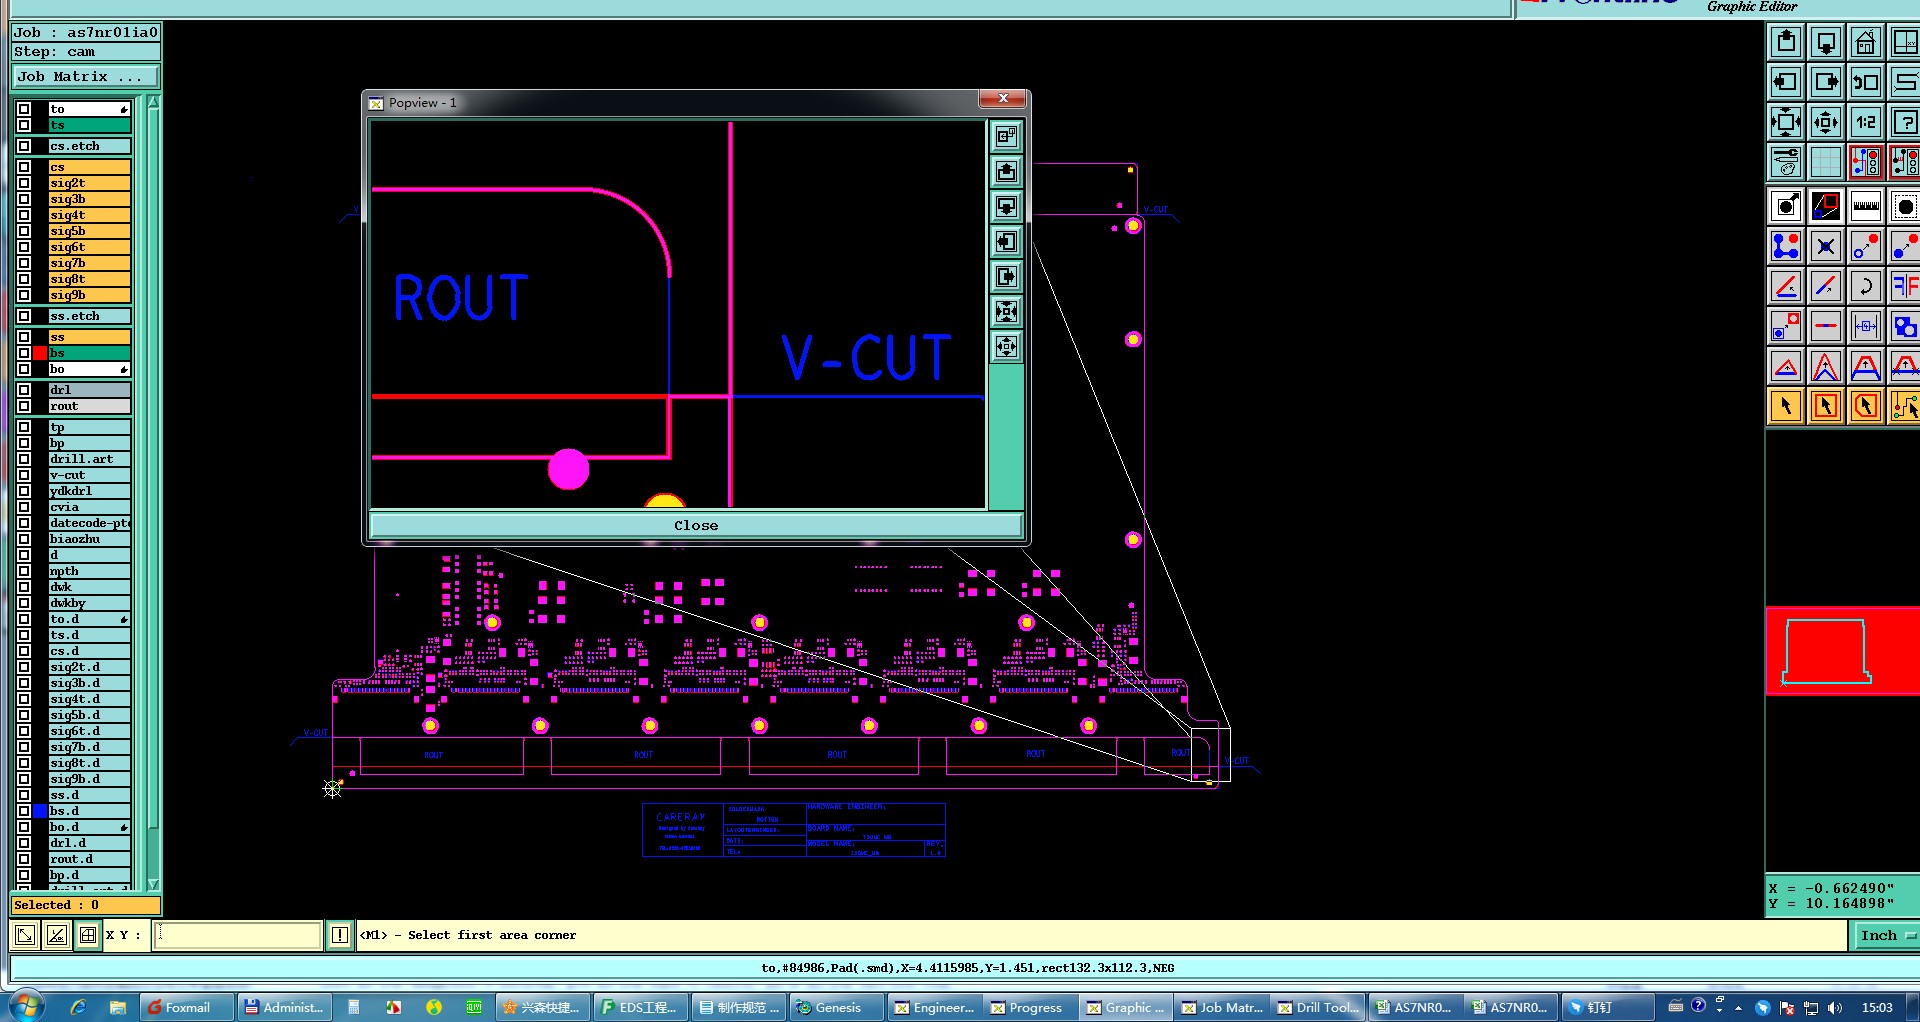This screenshot has width=1920, height=1022.
Task: Click Popview pan up icon
Action: click(x=1007, y=172)
